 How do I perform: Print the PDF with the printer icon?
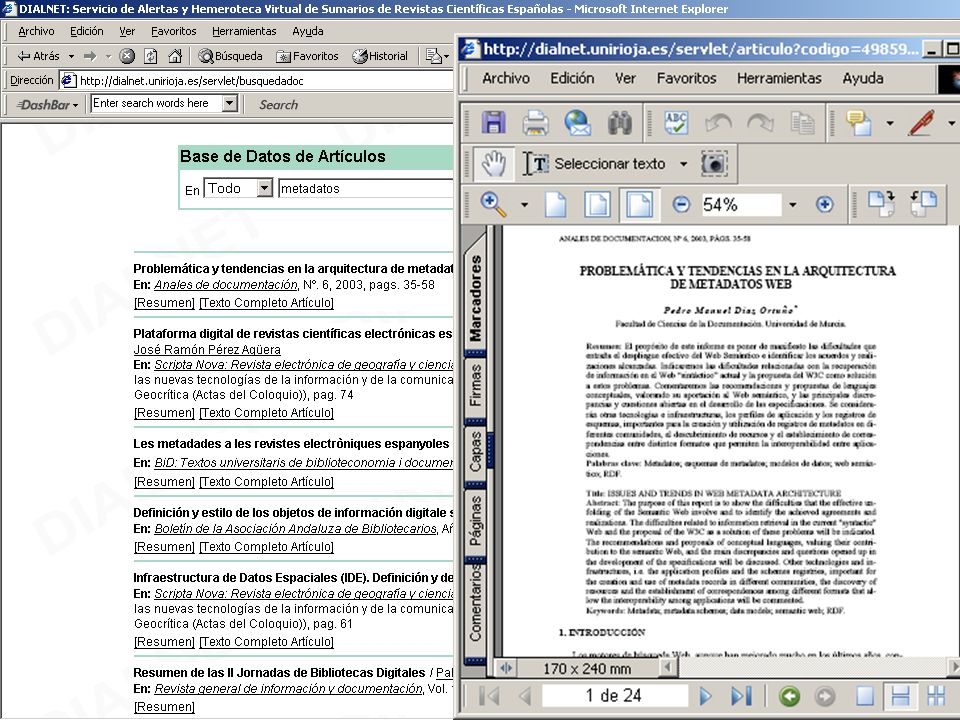pos(535,122)
